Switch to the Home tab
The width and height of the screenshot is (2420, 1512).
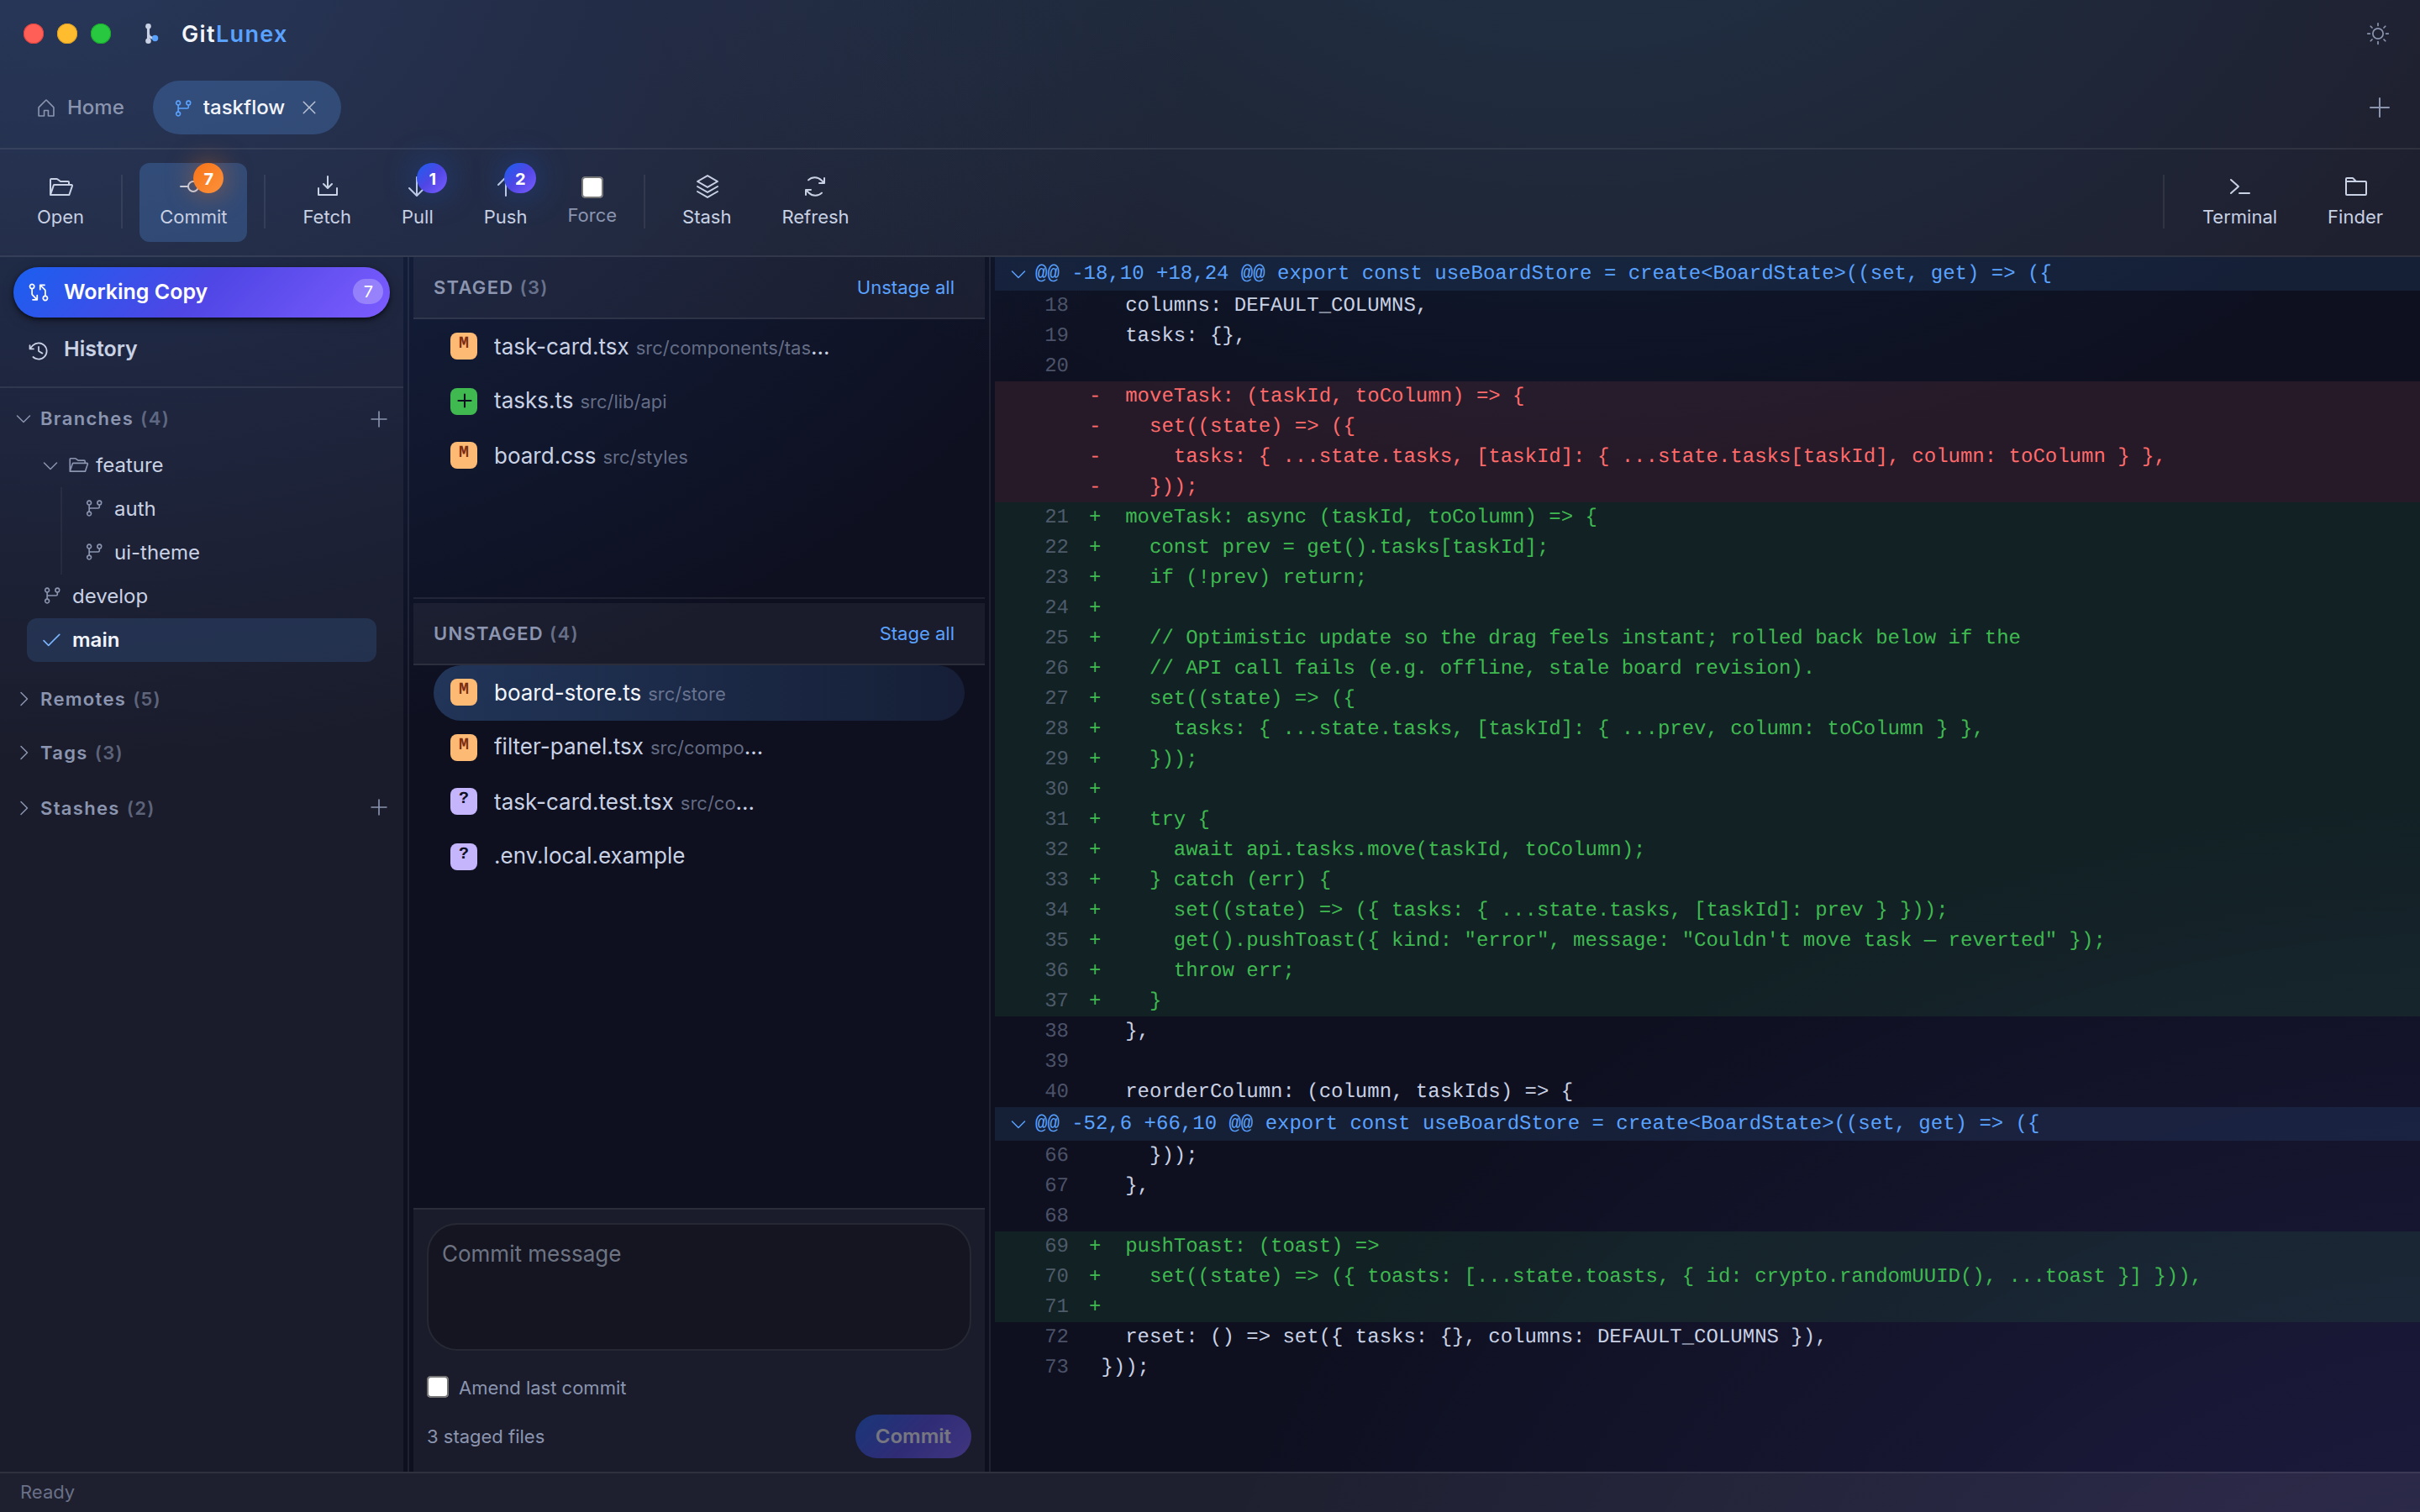click(x=81, y=107)
